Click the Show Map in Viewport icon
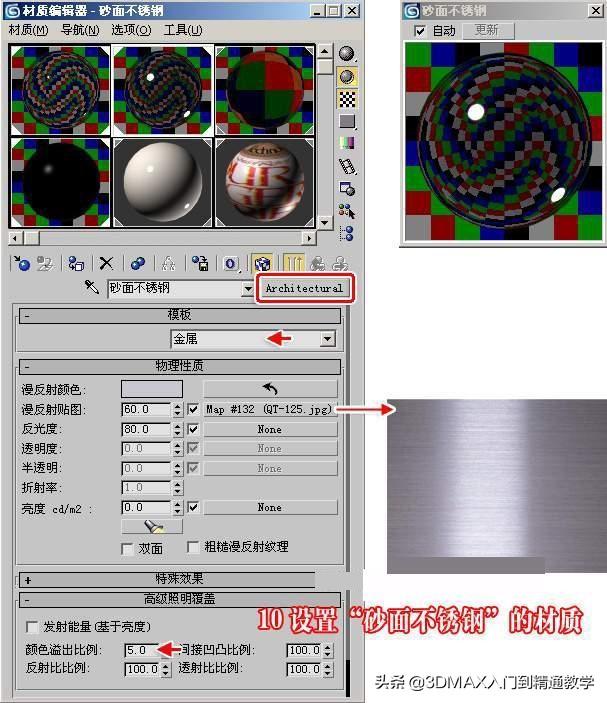Viewport: 607px width, 703px height. click(x=263, y=264)
